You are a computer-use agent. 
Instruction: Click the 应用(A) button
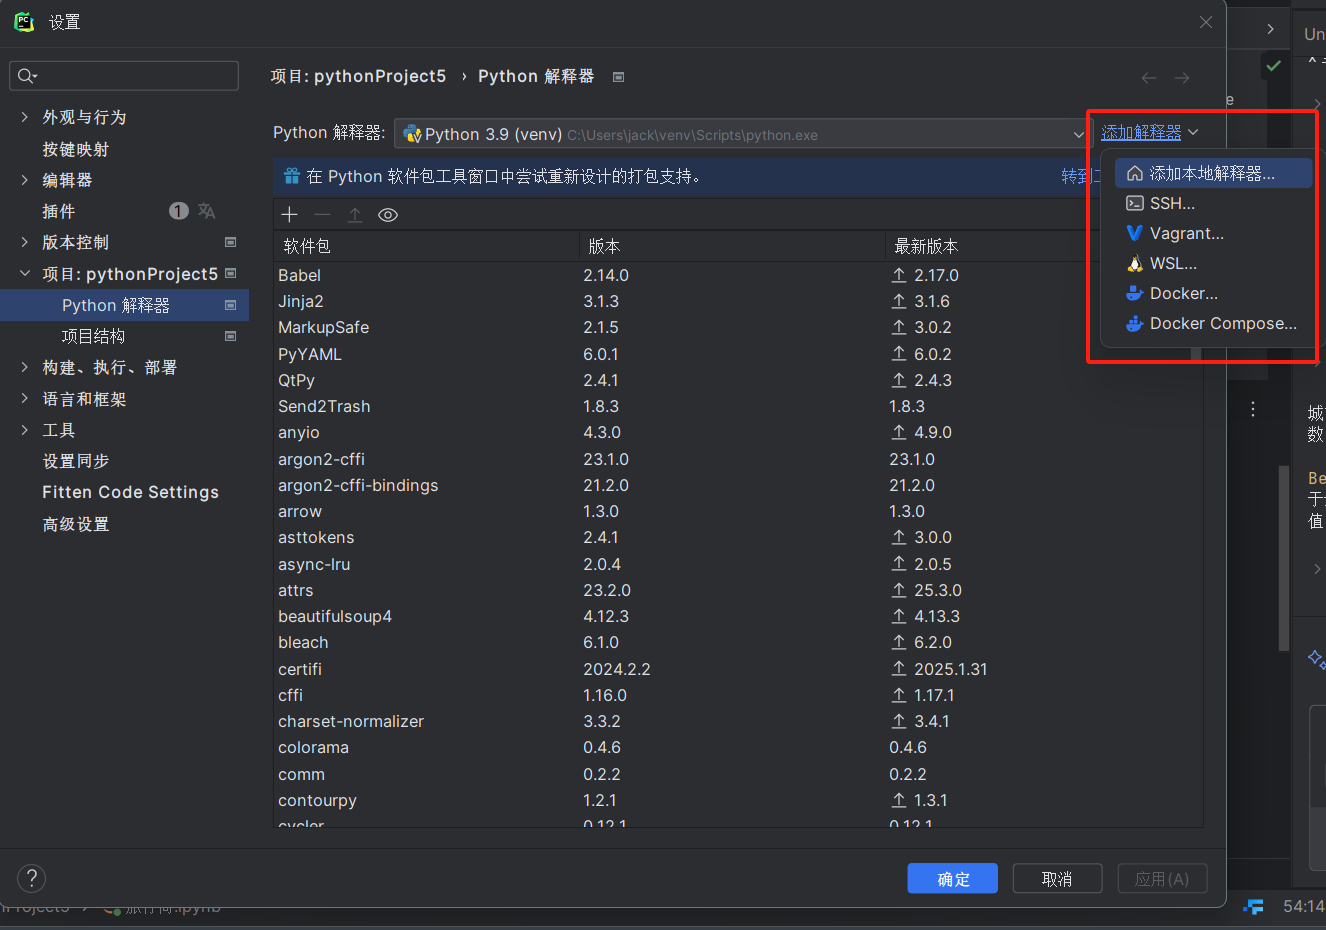point(1162,879)
